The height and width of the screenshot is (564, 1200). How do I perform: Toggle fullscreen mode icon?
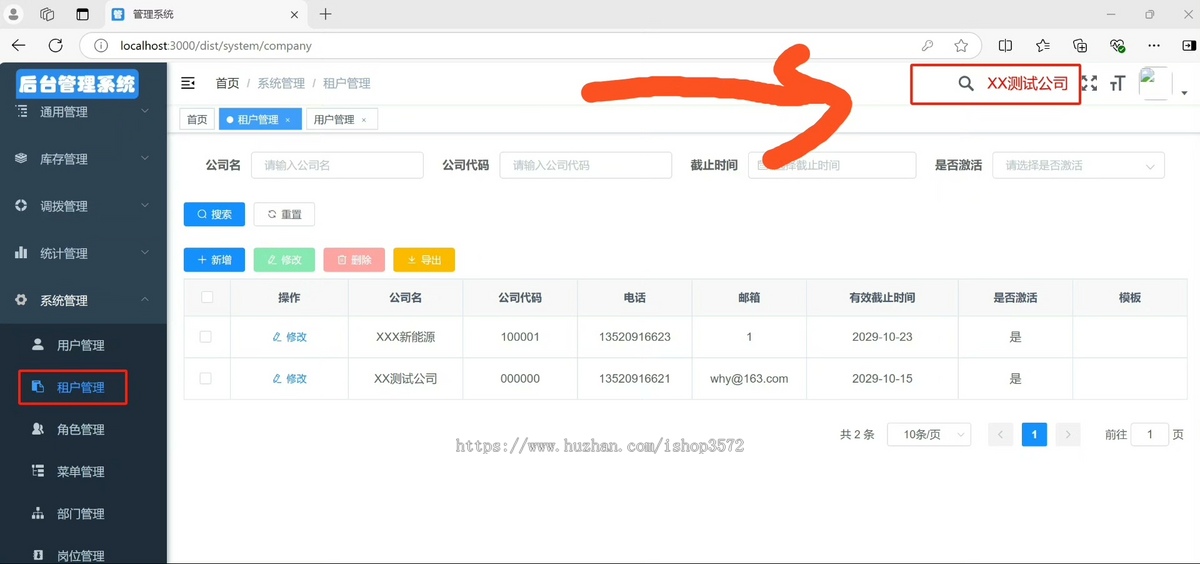1089,84
